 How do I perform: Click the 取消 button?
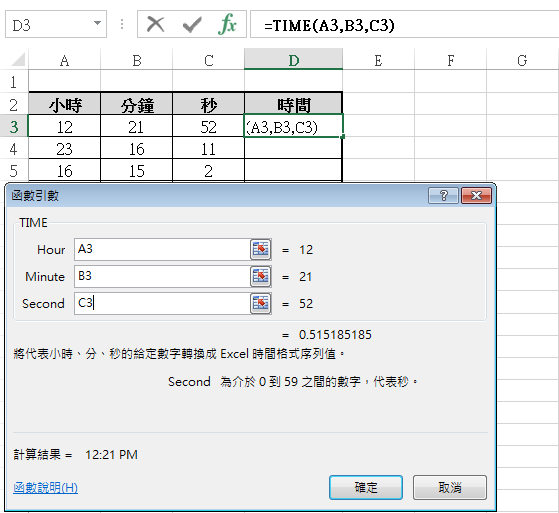[x=450, y=487]
